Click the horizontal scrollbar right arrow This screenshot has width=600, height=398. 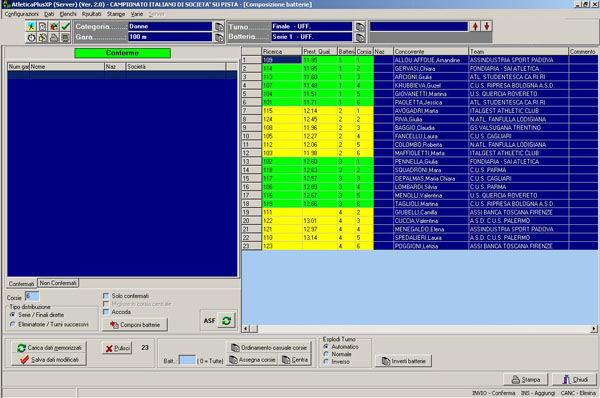pyautogui.click(x=593, y=328)
